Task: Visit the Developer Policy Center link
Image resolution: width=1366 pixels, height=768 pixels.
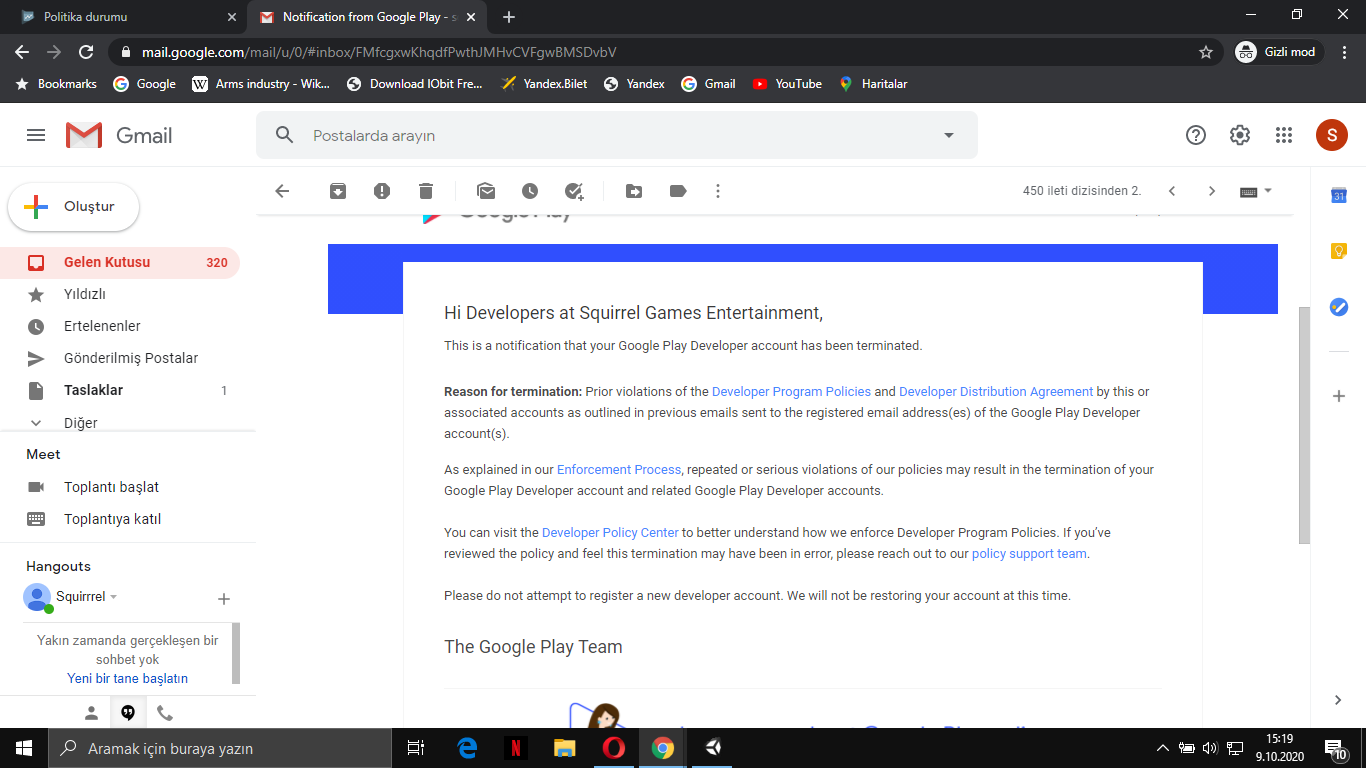Action: 610,533
